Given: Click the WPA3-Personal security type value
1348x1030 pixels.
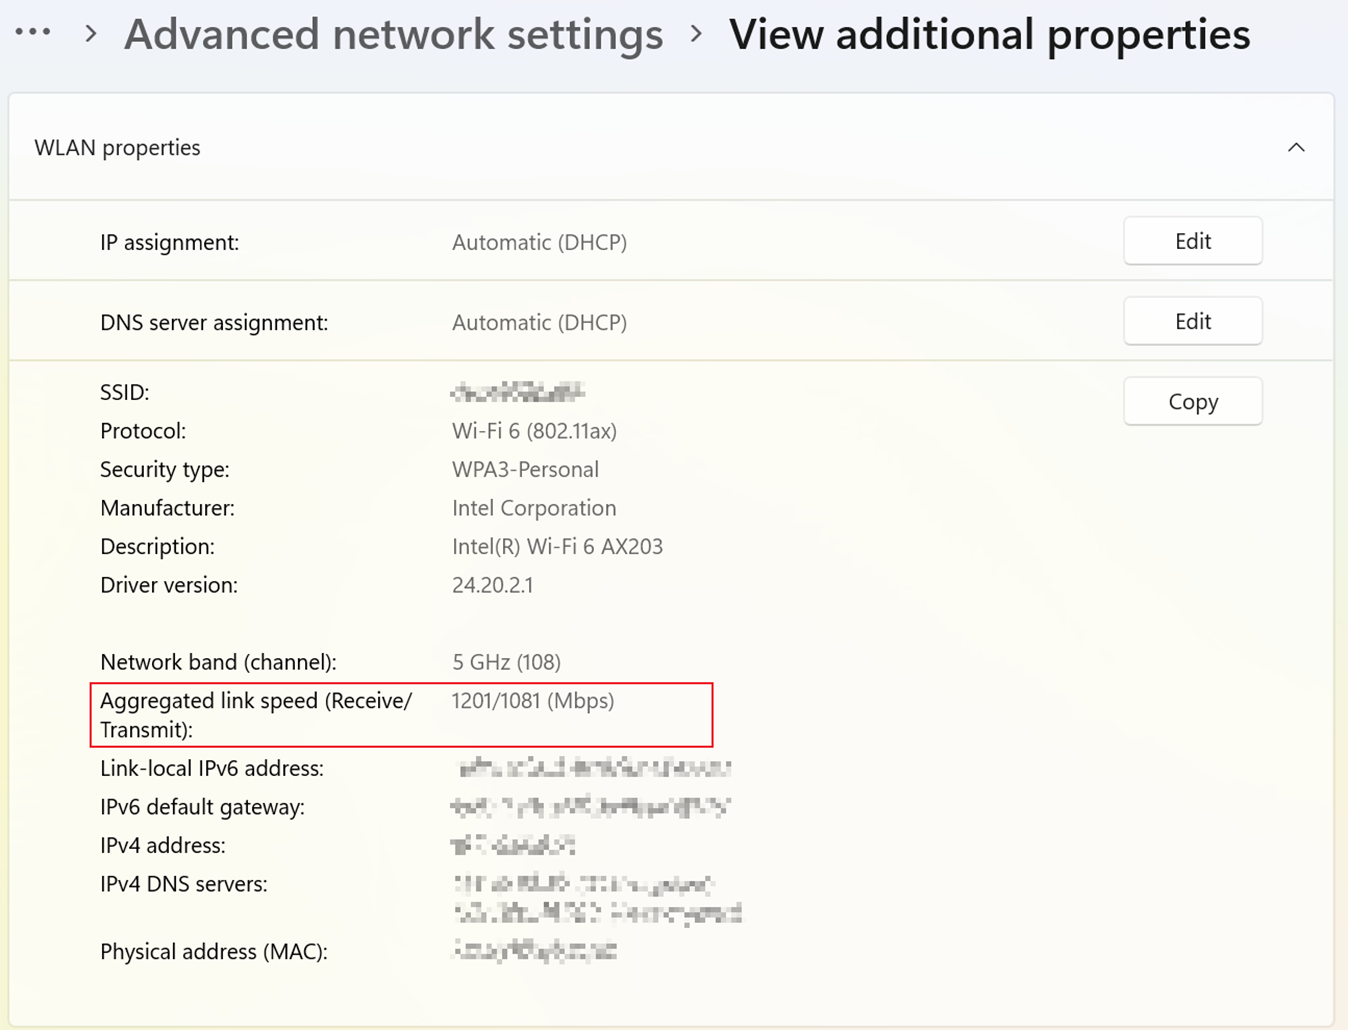Looking at the screenshot, I should coord(525,469).
